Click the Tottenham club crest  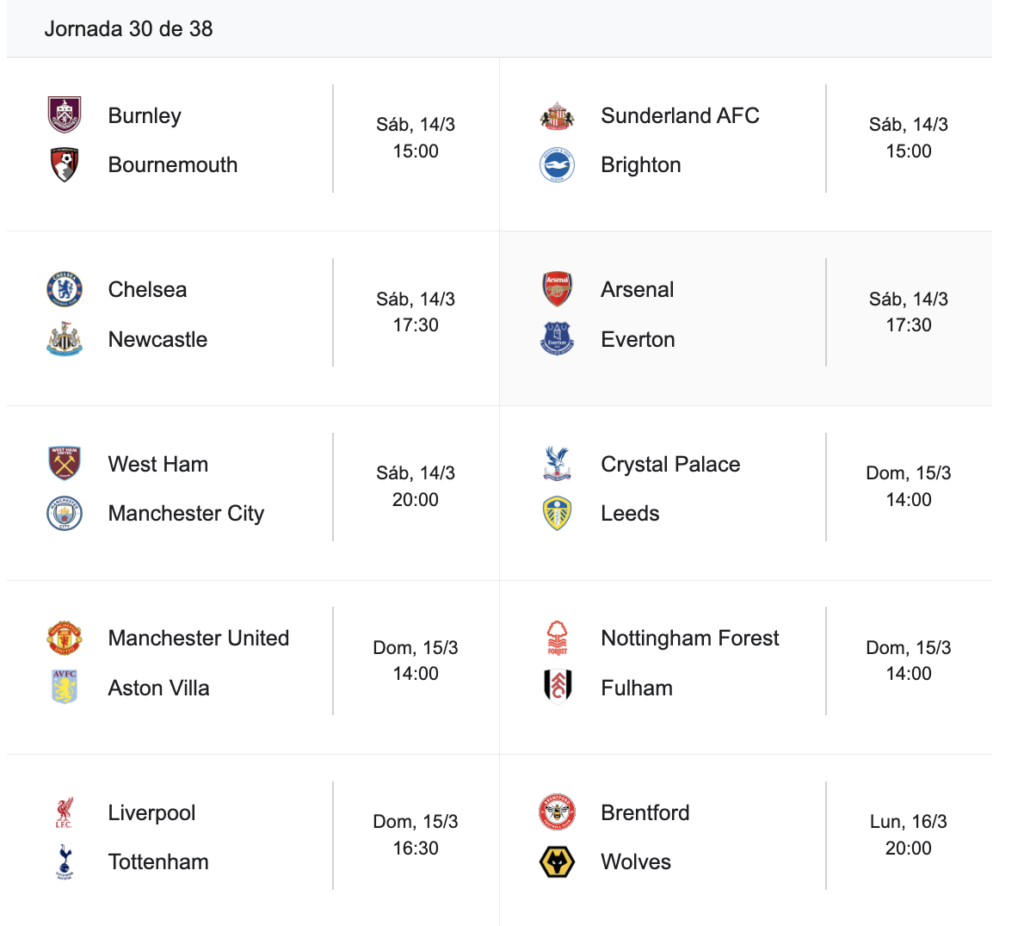(x=64, y=862)
